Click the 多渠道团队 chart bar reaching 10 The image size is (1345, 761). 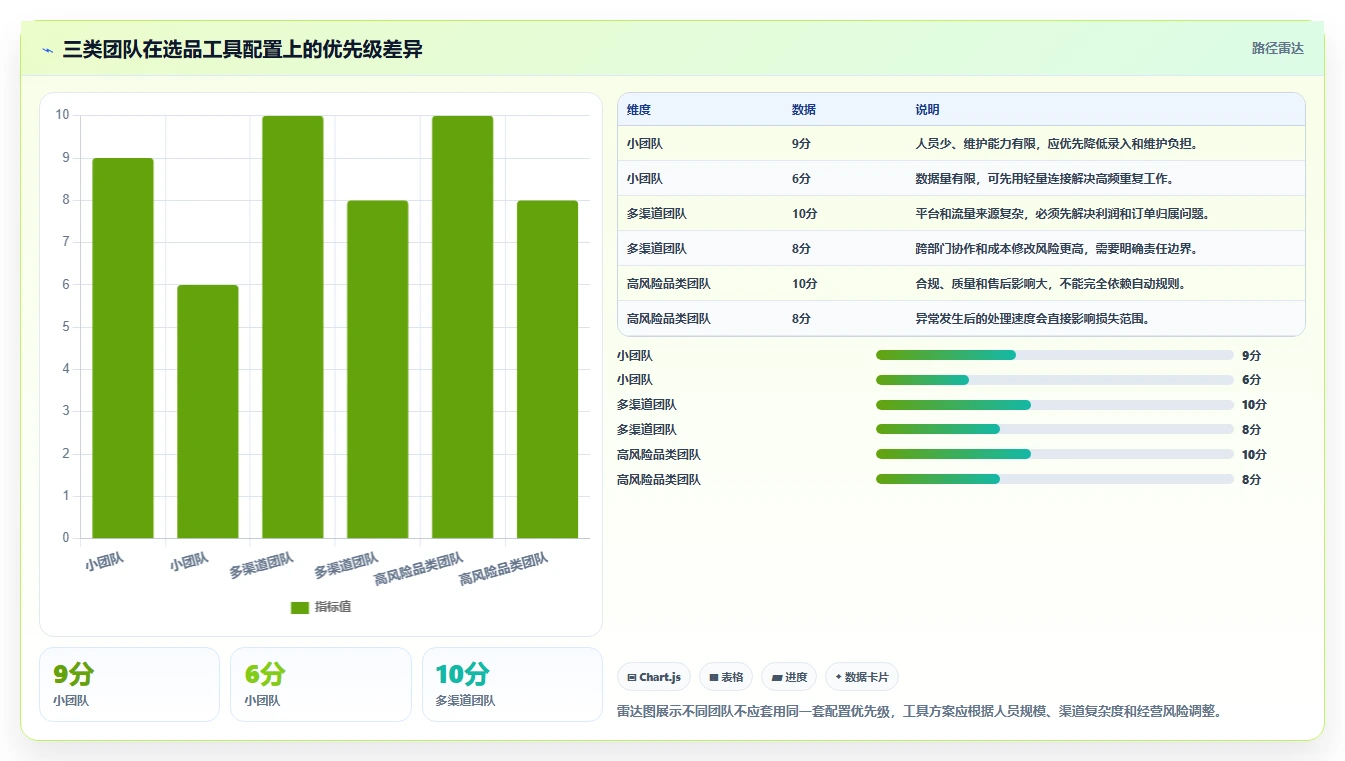pyautogui.click(x=293, y=327)
